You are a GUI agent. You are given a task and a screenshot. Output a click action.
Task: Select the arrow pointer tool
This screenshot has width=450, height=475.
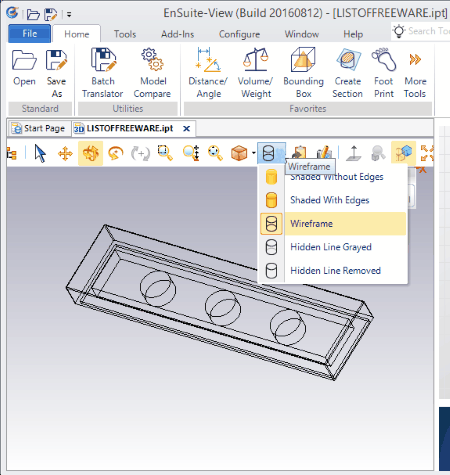click(40, 154)
